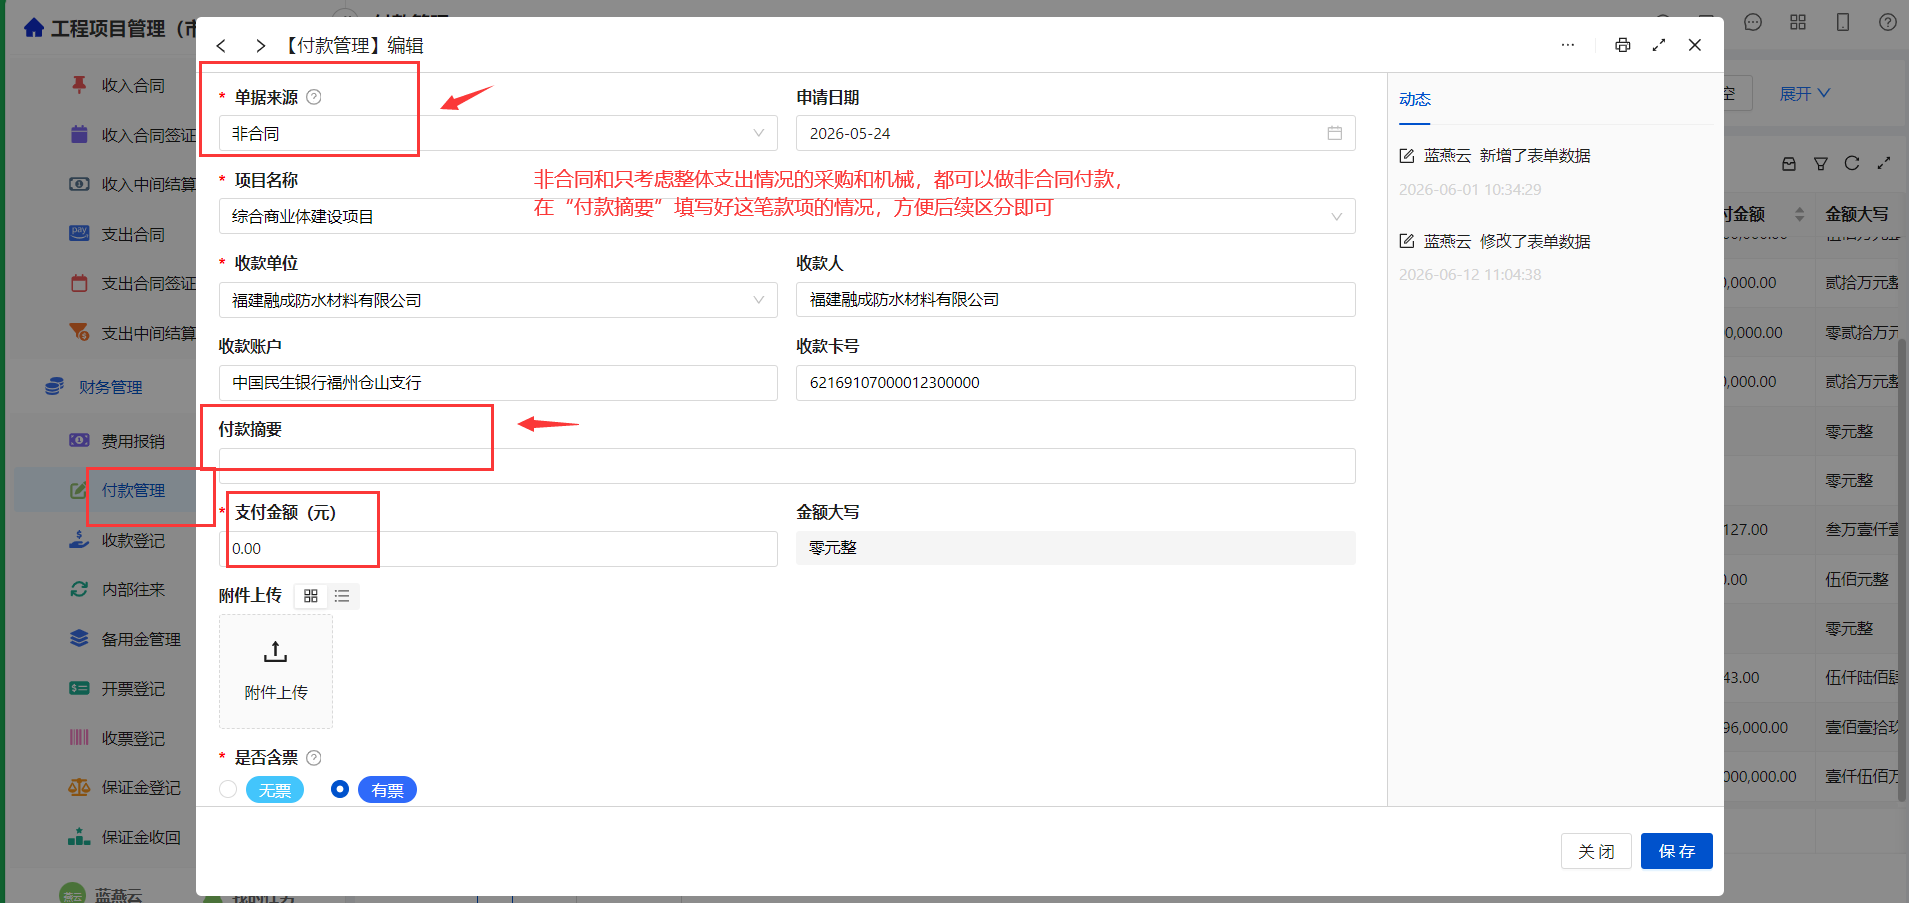
Task: Open the 收款单位 dropdown
Action: [498, 300]
